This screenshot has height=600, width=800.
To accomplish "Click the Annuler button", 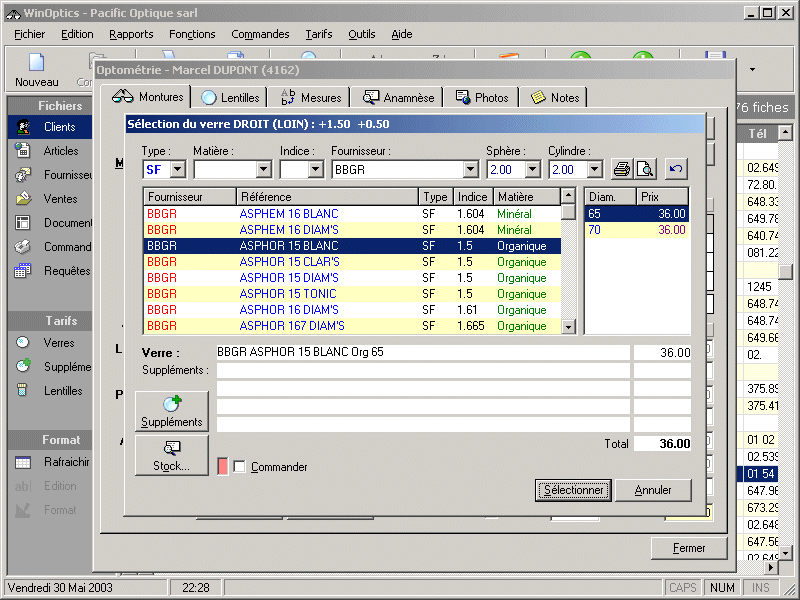I will coord(652,490).
